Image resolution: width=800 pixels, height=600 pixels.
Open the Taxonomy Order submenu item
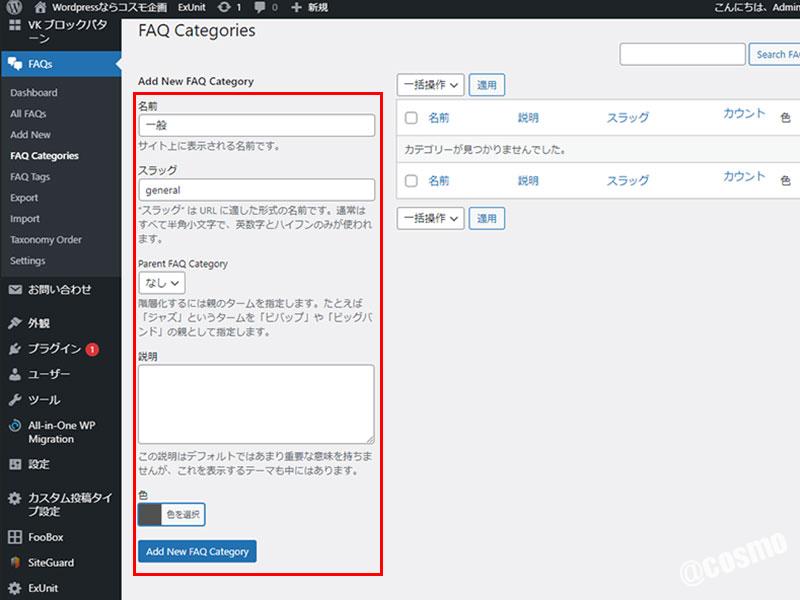pyautogui.click(x=46, y=240)
